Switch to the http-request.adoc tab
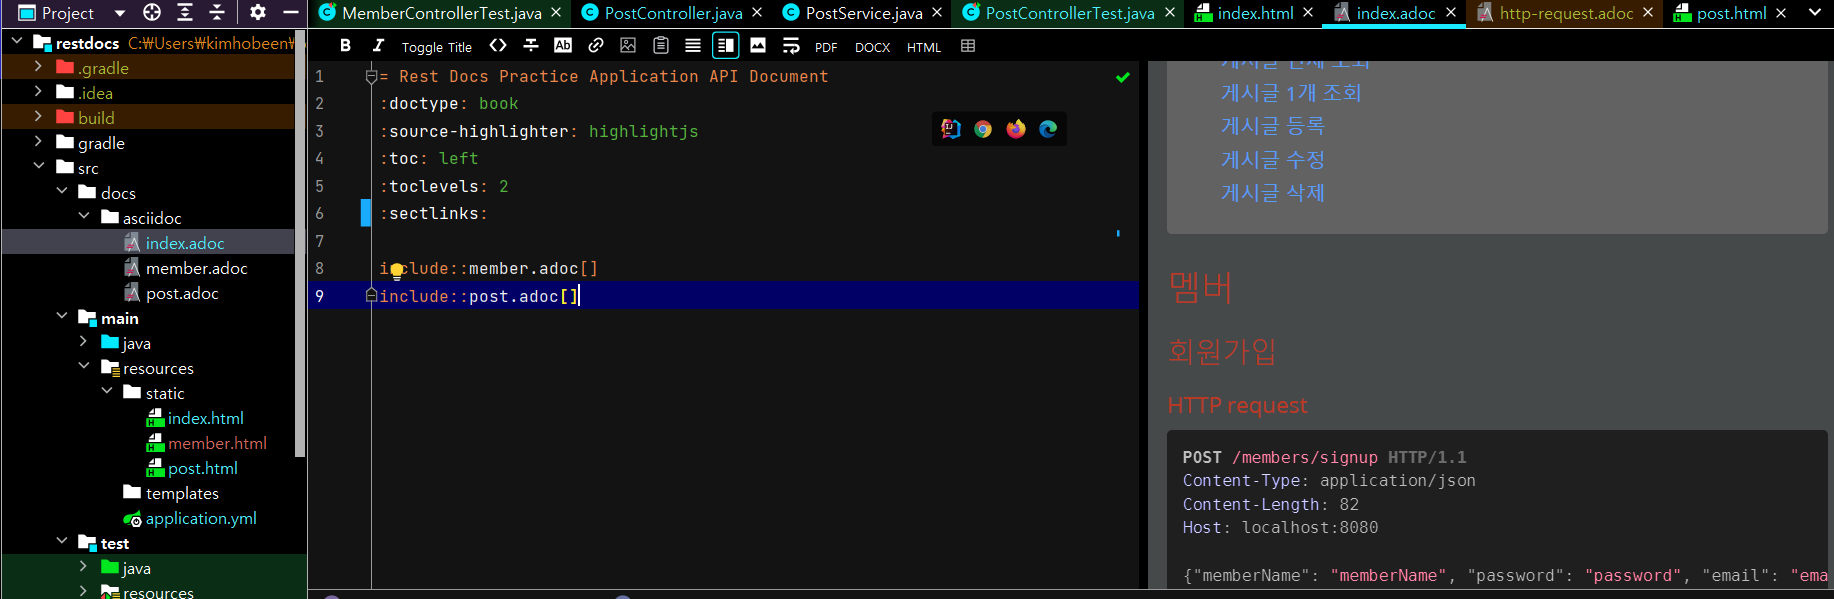The height and width of the screenshot is (599, 1834). (x=1565, y=13)
